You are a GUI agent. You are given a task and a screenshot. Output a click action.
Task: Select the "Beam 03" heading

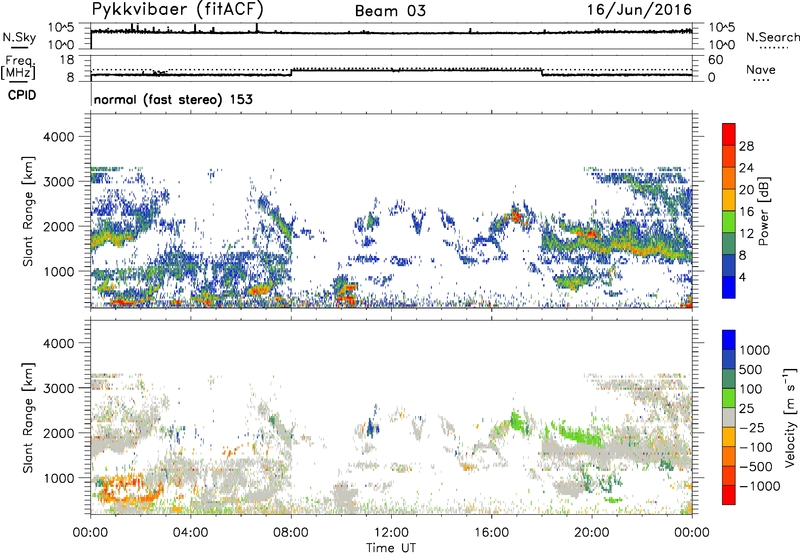tap(390, 11)
